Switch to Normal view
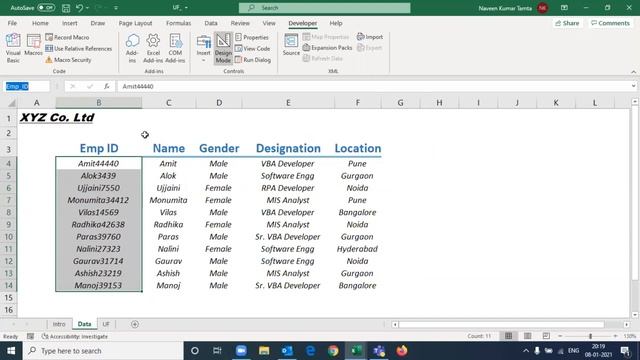The width and height of the screenshot is (640, 360). pos(508,336)
